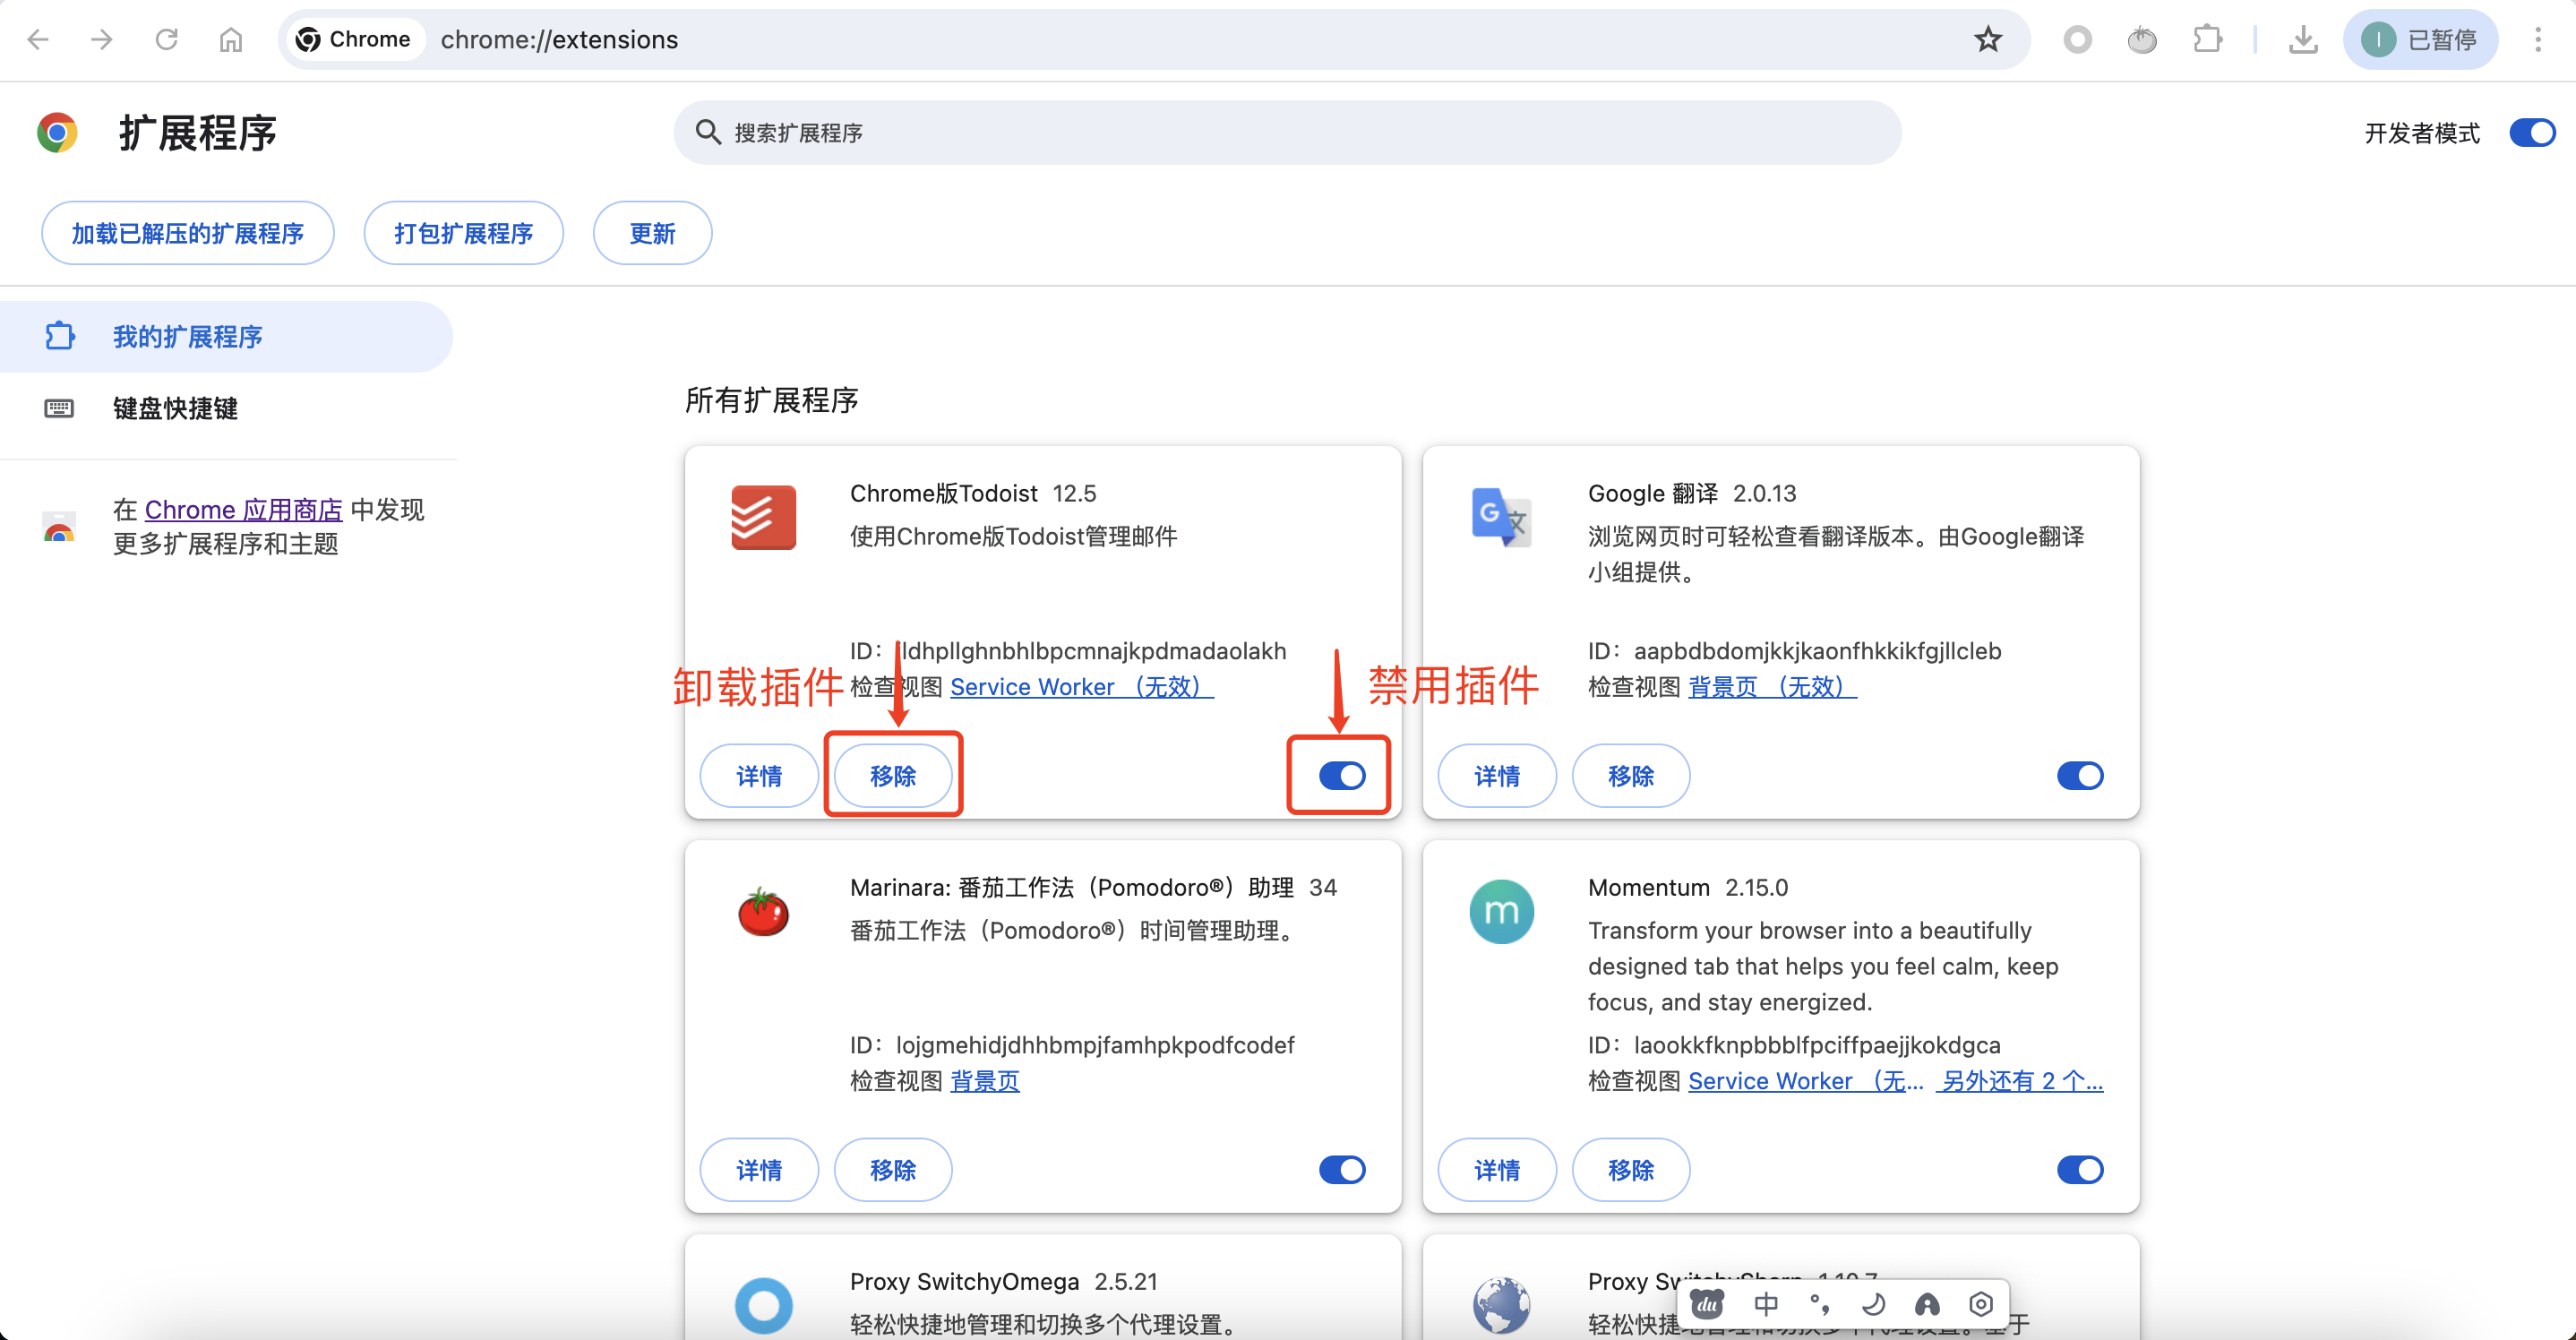Click the Marinara tomato icon in its card
The image size is (2576, 1340).
763,911
